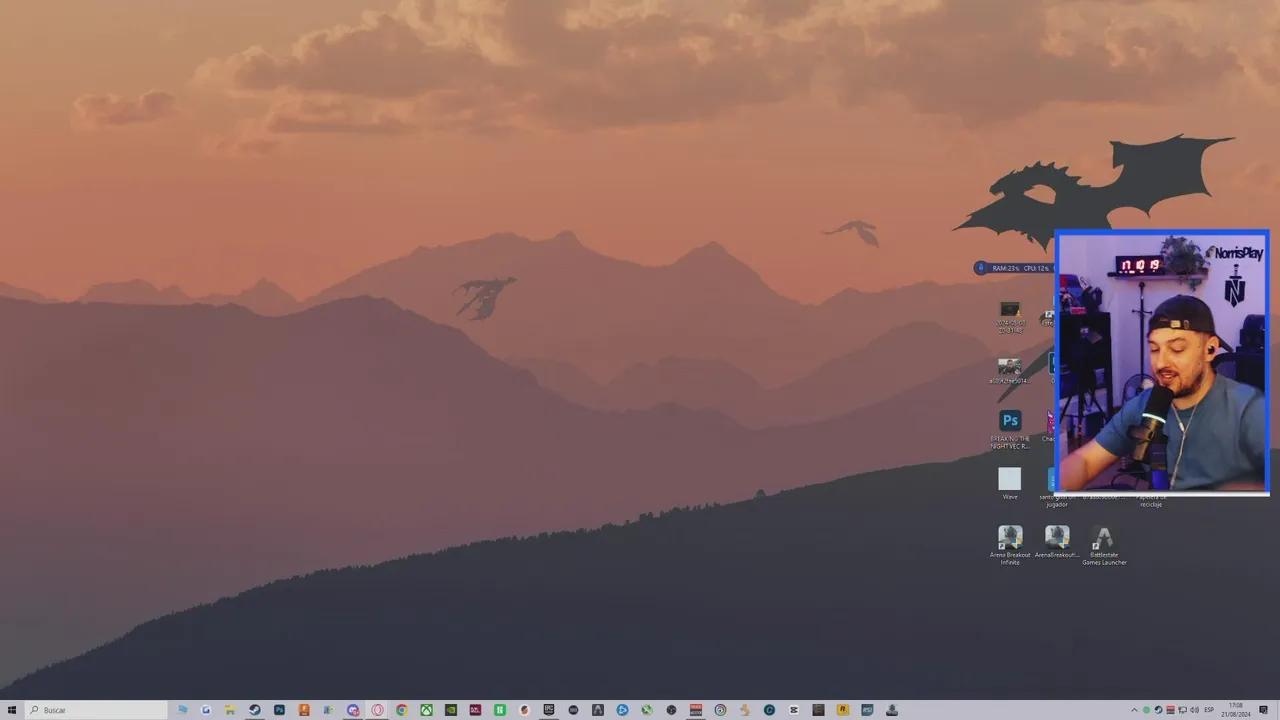Click the Steam icon in taskbar
This screenshot has height=720, width=1280.
255,710
